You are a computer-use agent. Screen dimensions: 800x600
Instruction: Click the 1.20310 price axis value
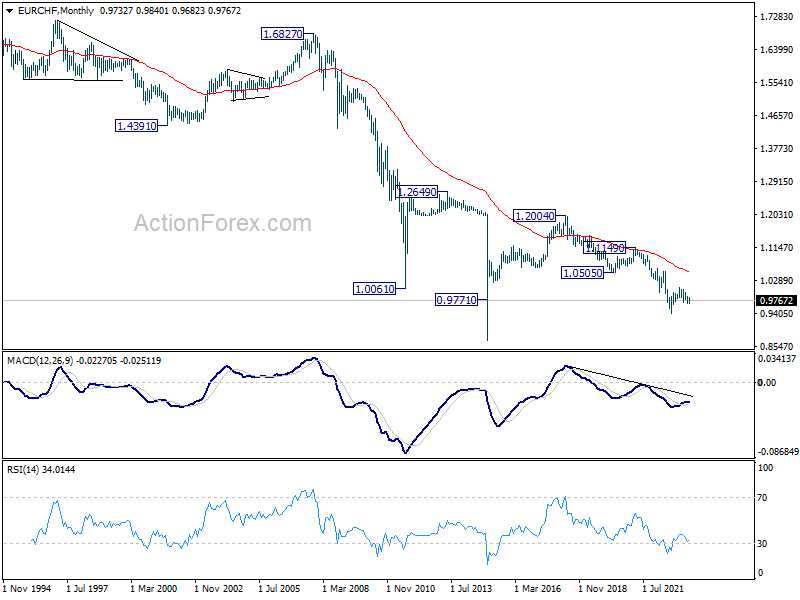(x=776, y=215)
